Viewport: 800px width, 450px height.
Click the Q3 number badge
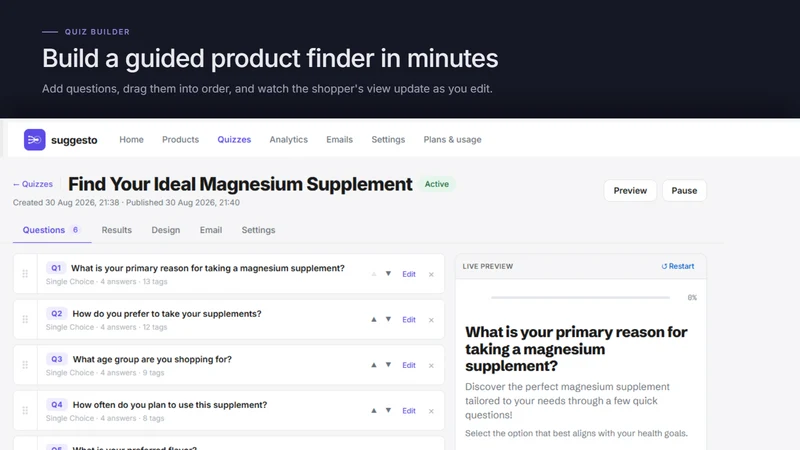tap(57, 359)
